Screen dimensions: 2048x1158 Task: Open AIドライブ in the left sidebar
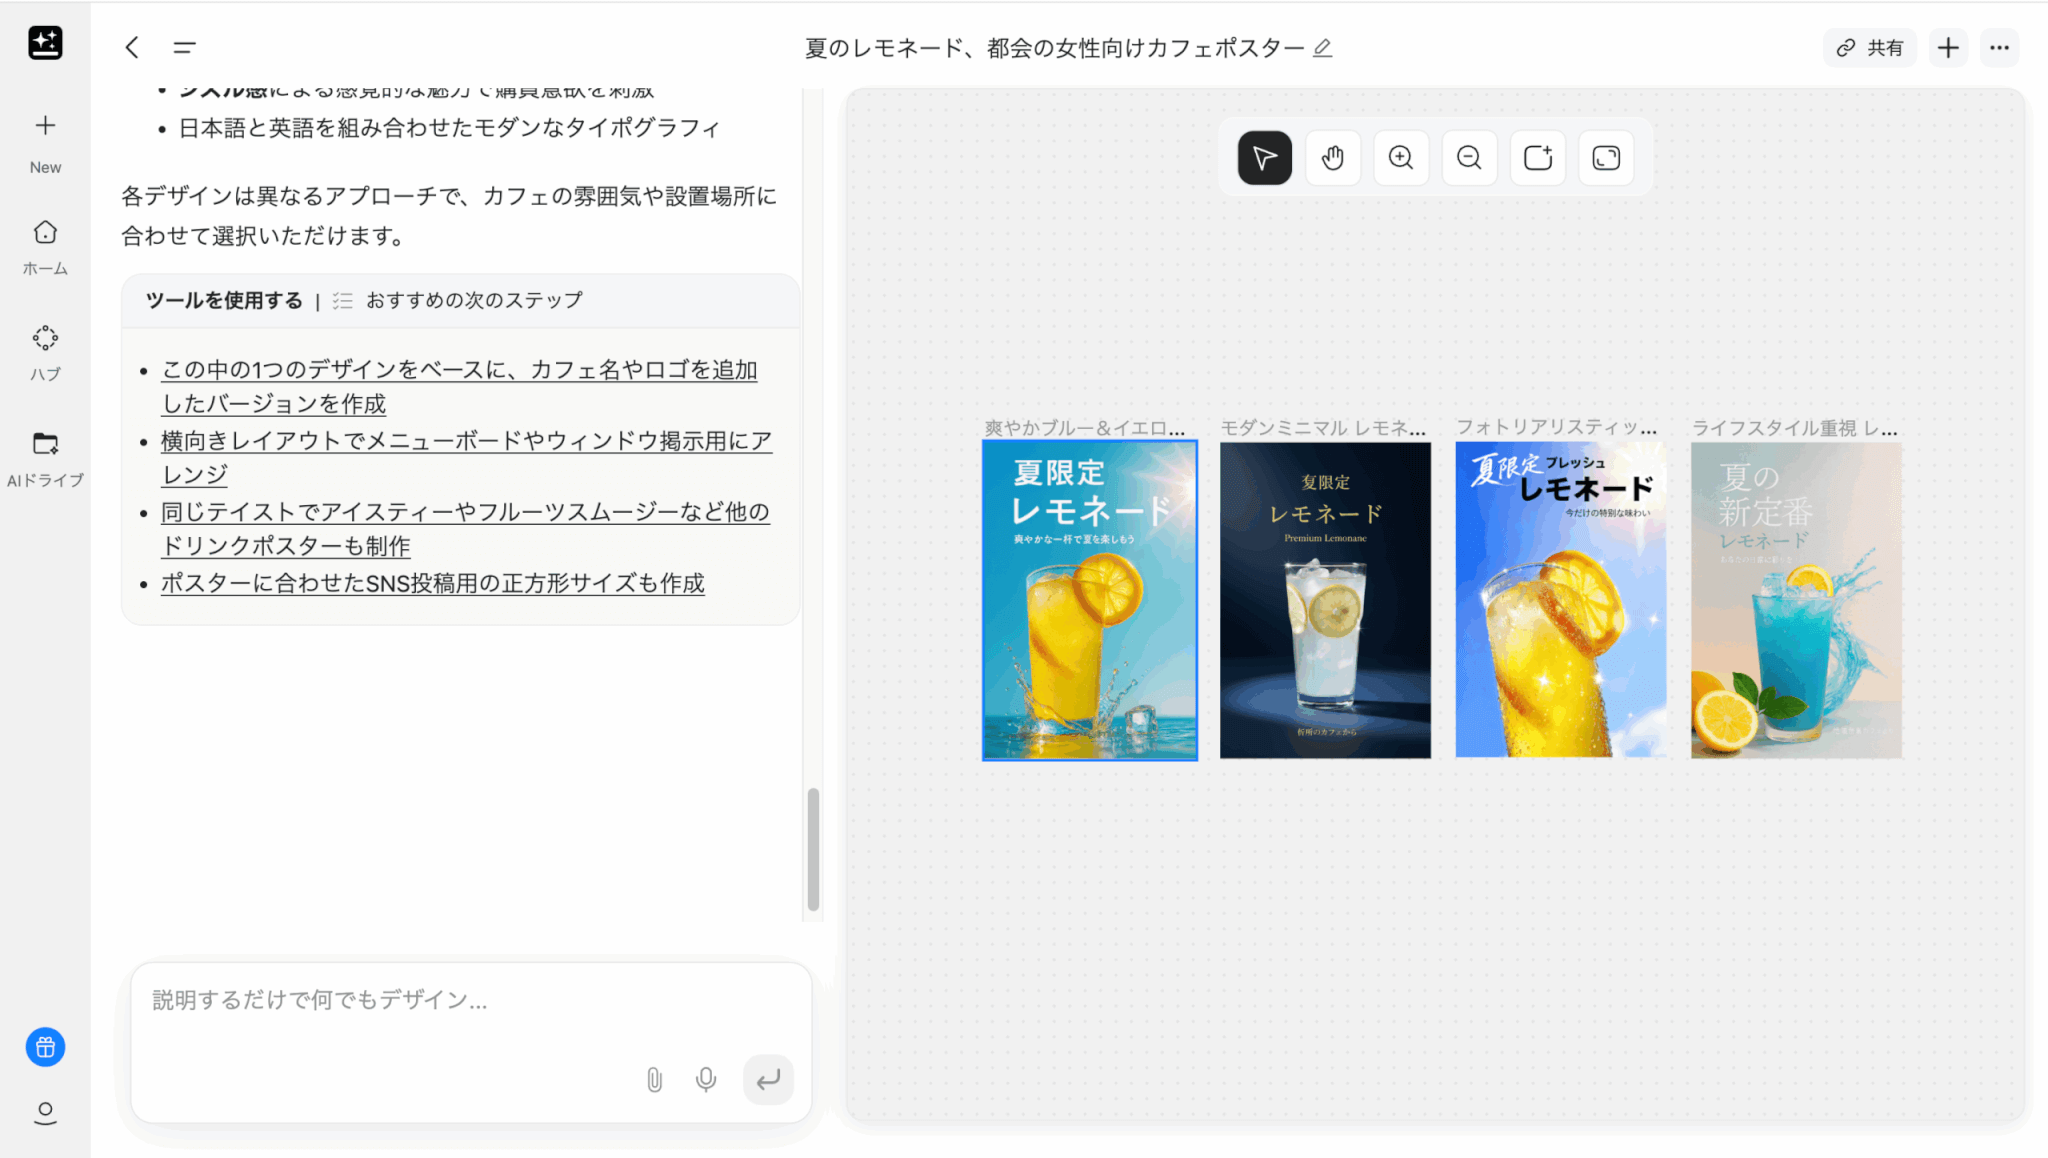point(45,458)
